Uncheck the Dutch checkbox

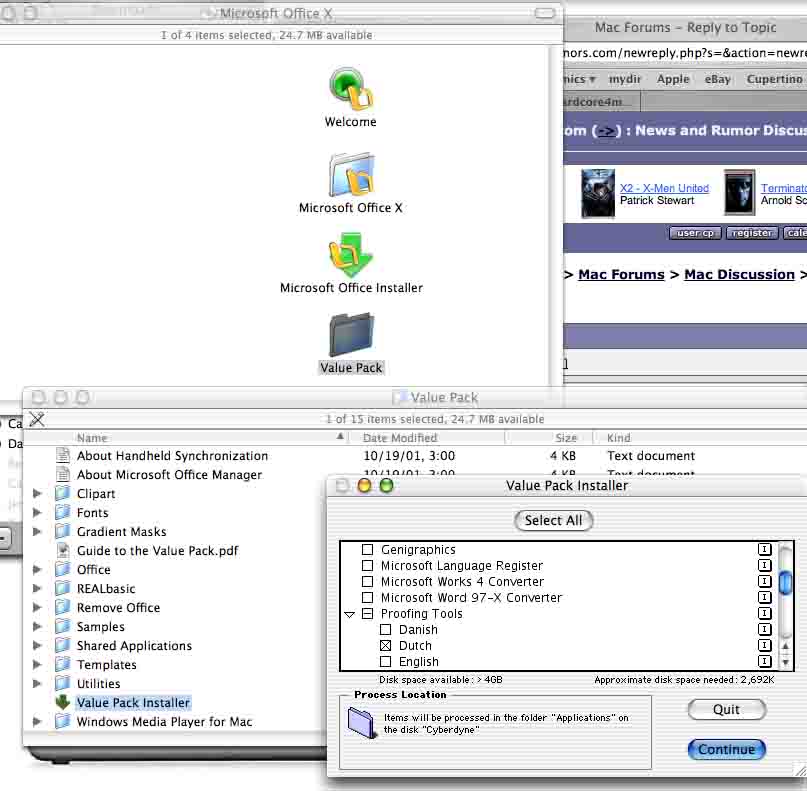click(x=385, y=645)
